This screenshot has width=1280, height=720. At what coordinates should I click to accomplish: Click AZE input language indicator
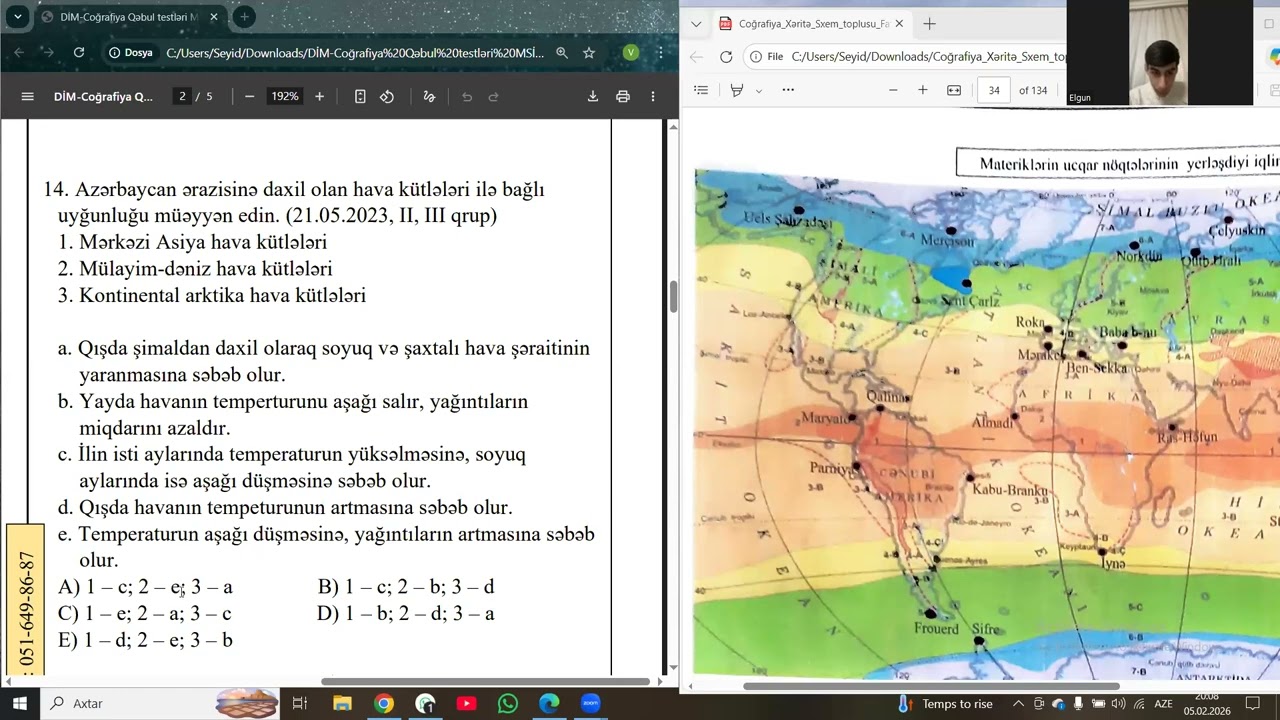pyautogui.click(x=1163, y=704)
